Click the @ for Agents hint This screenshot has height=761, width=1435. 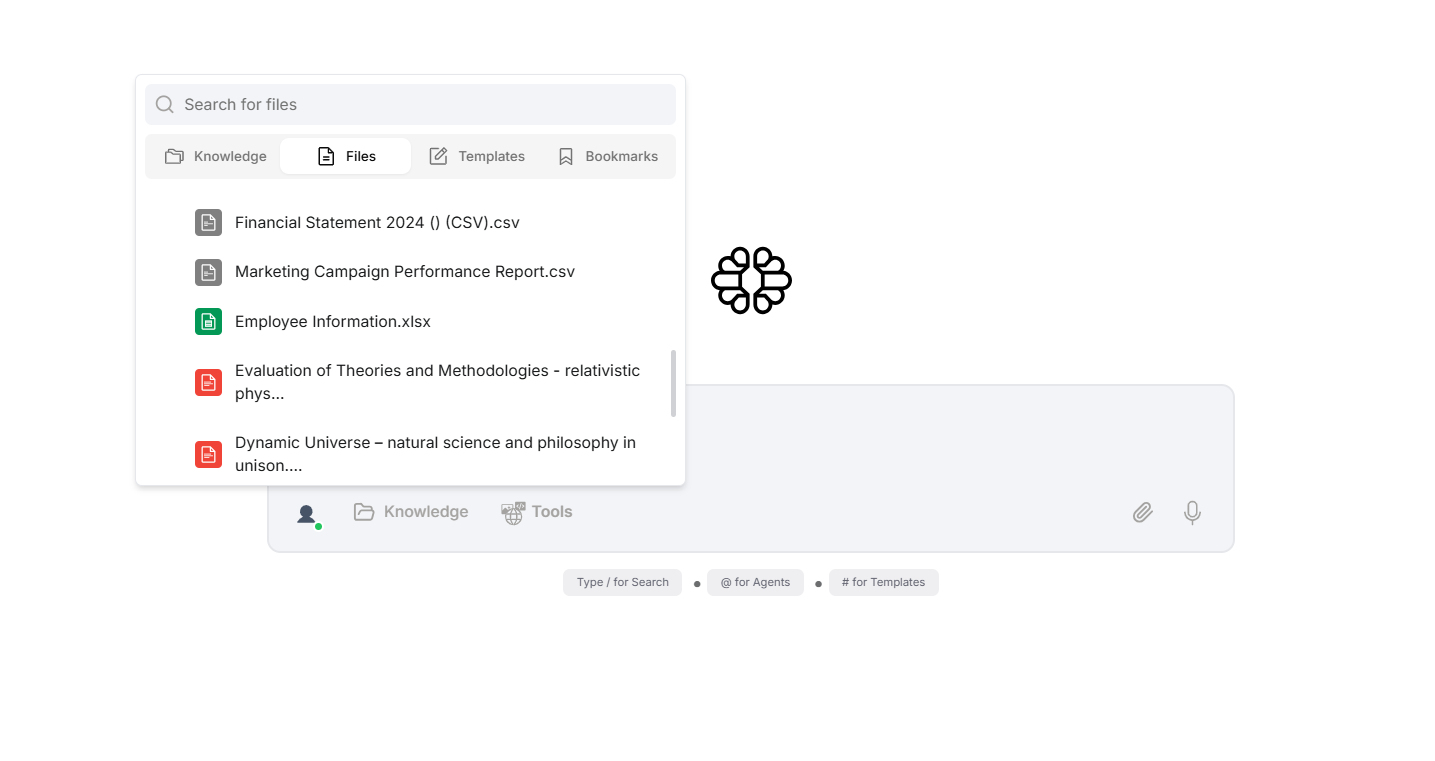[x=755, y=582]
